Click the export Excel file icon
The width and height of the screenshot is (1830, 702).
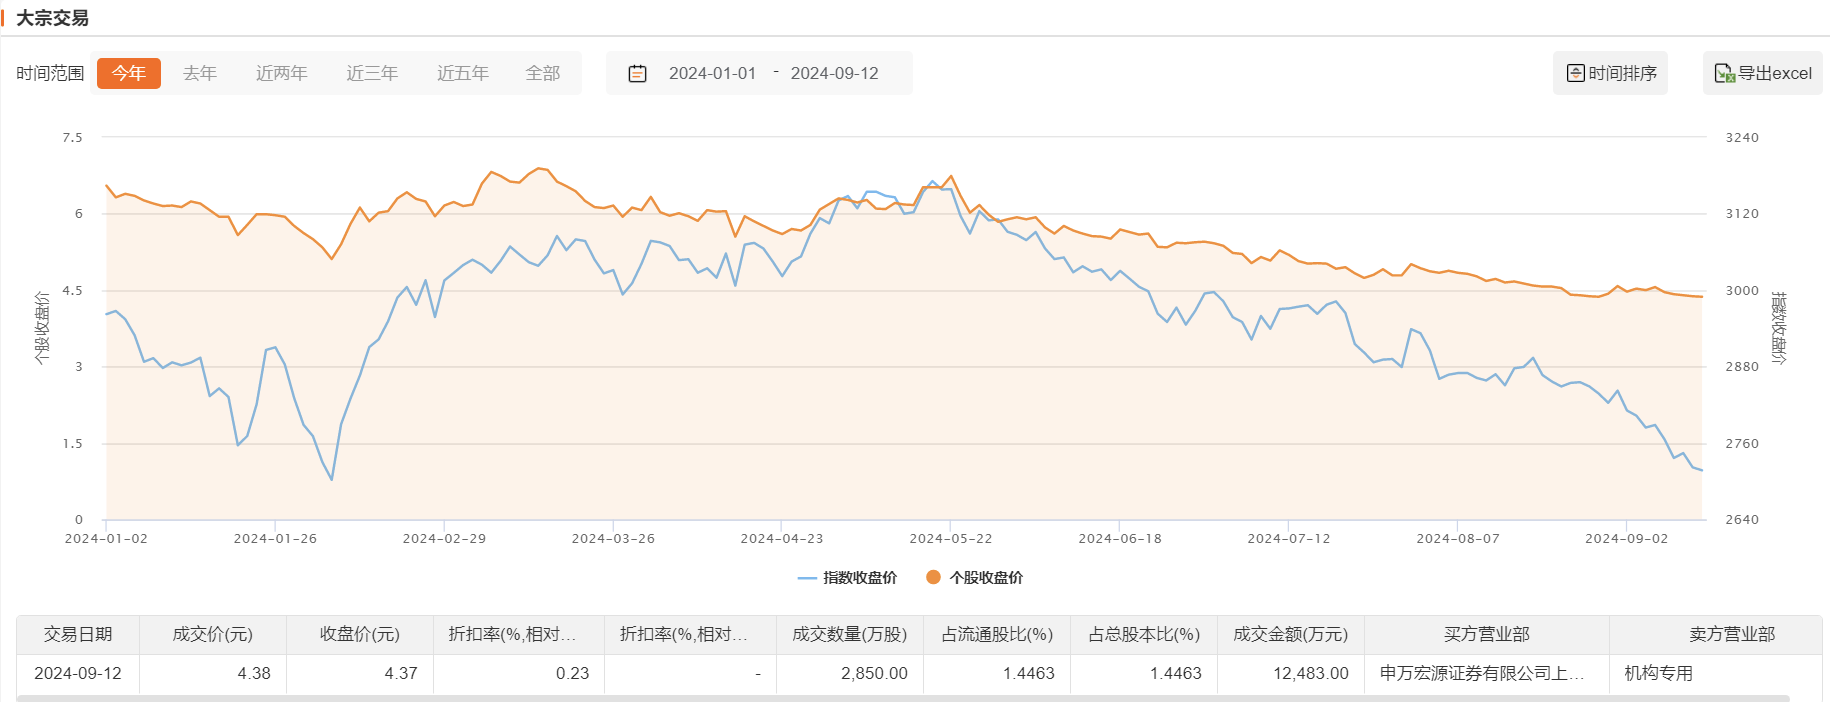(x=1724, y=73)
